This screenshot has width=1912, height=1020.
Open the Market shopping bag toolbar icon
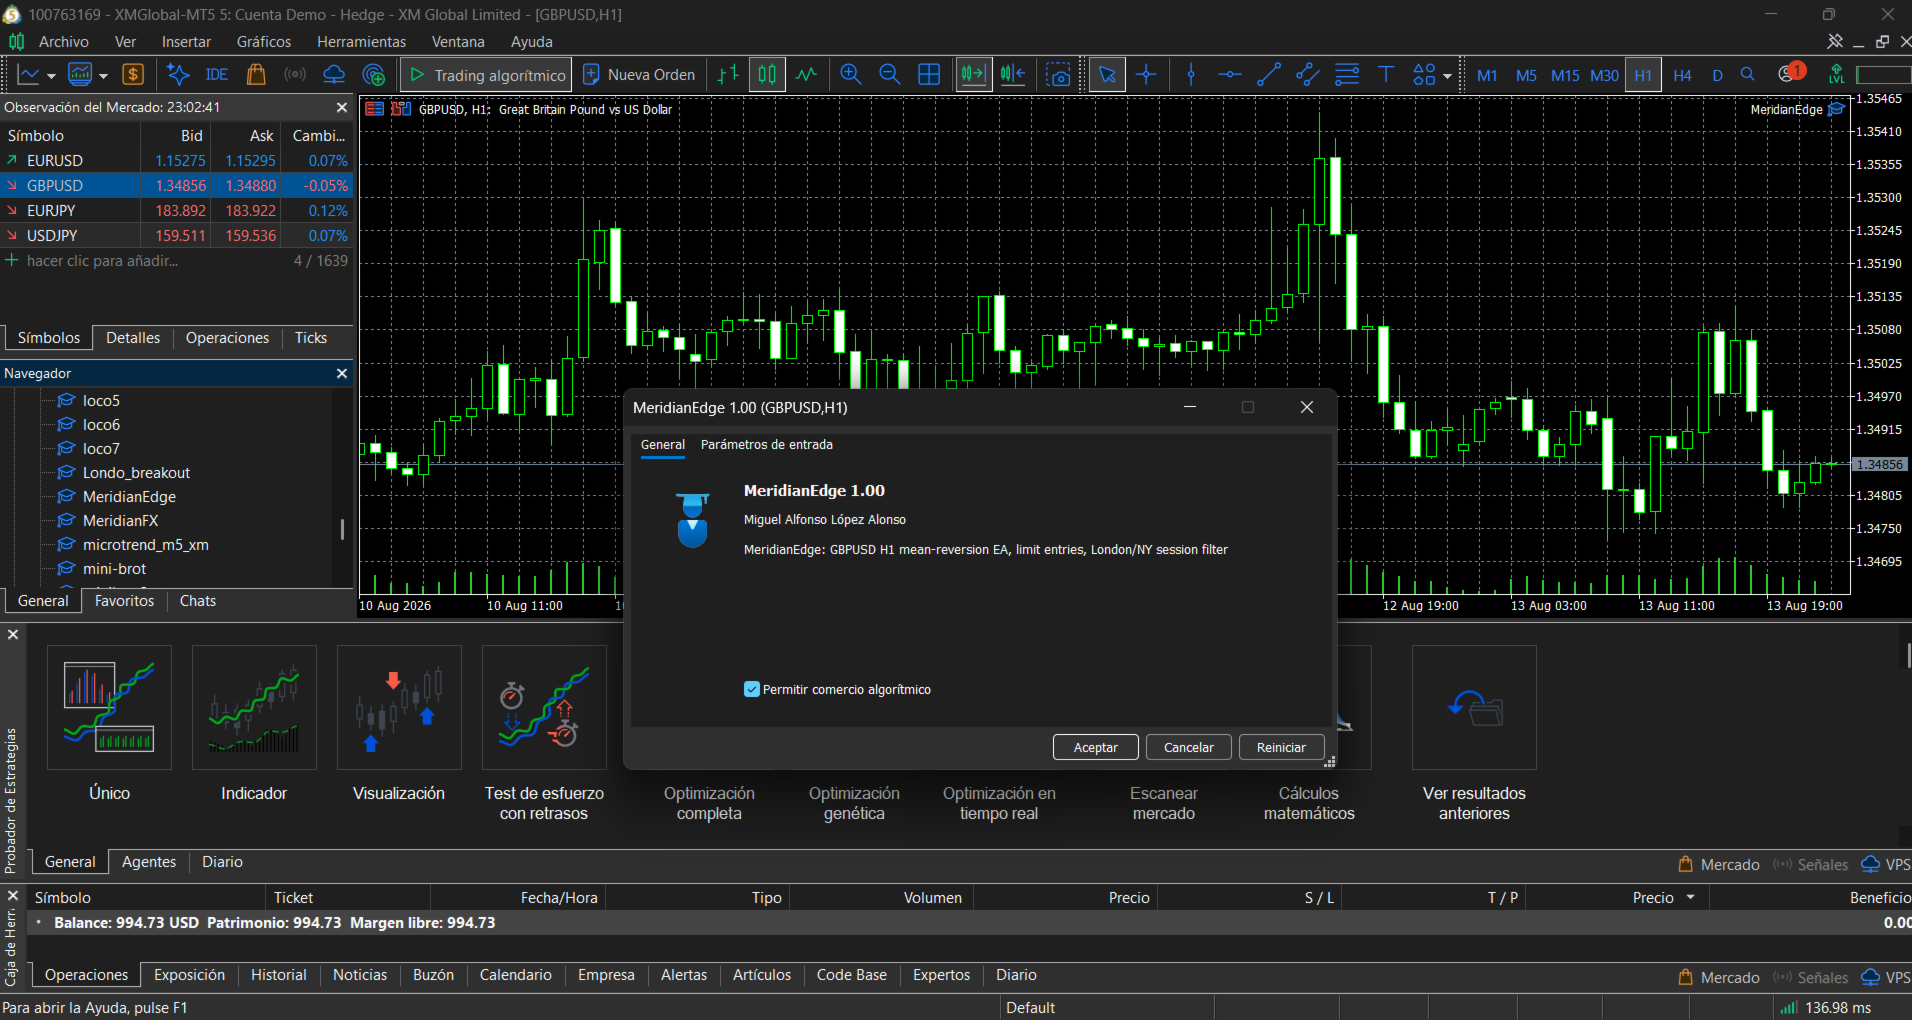coord(256,74)
